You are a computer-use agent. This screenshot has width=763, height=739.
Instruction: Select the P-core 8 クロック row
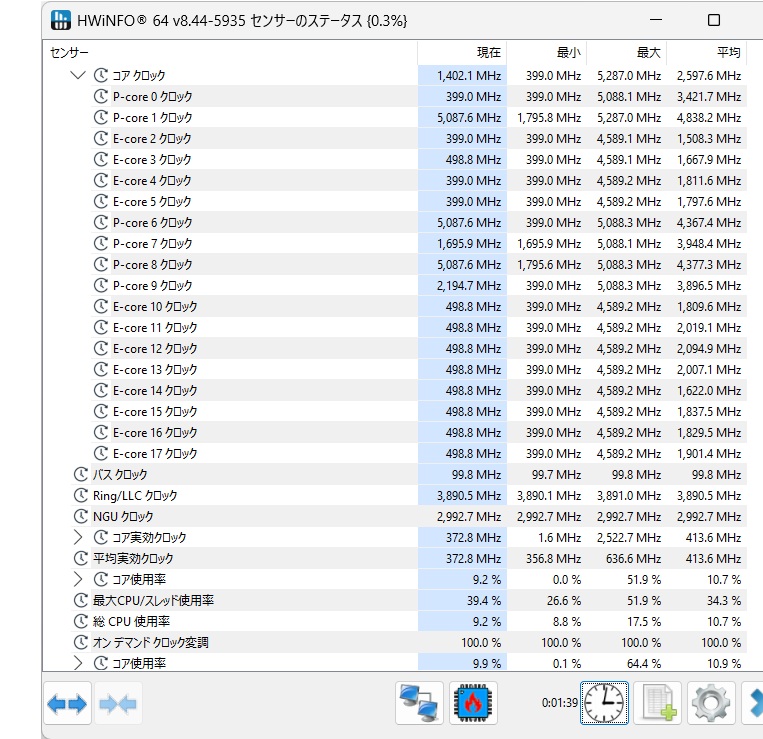418,265
